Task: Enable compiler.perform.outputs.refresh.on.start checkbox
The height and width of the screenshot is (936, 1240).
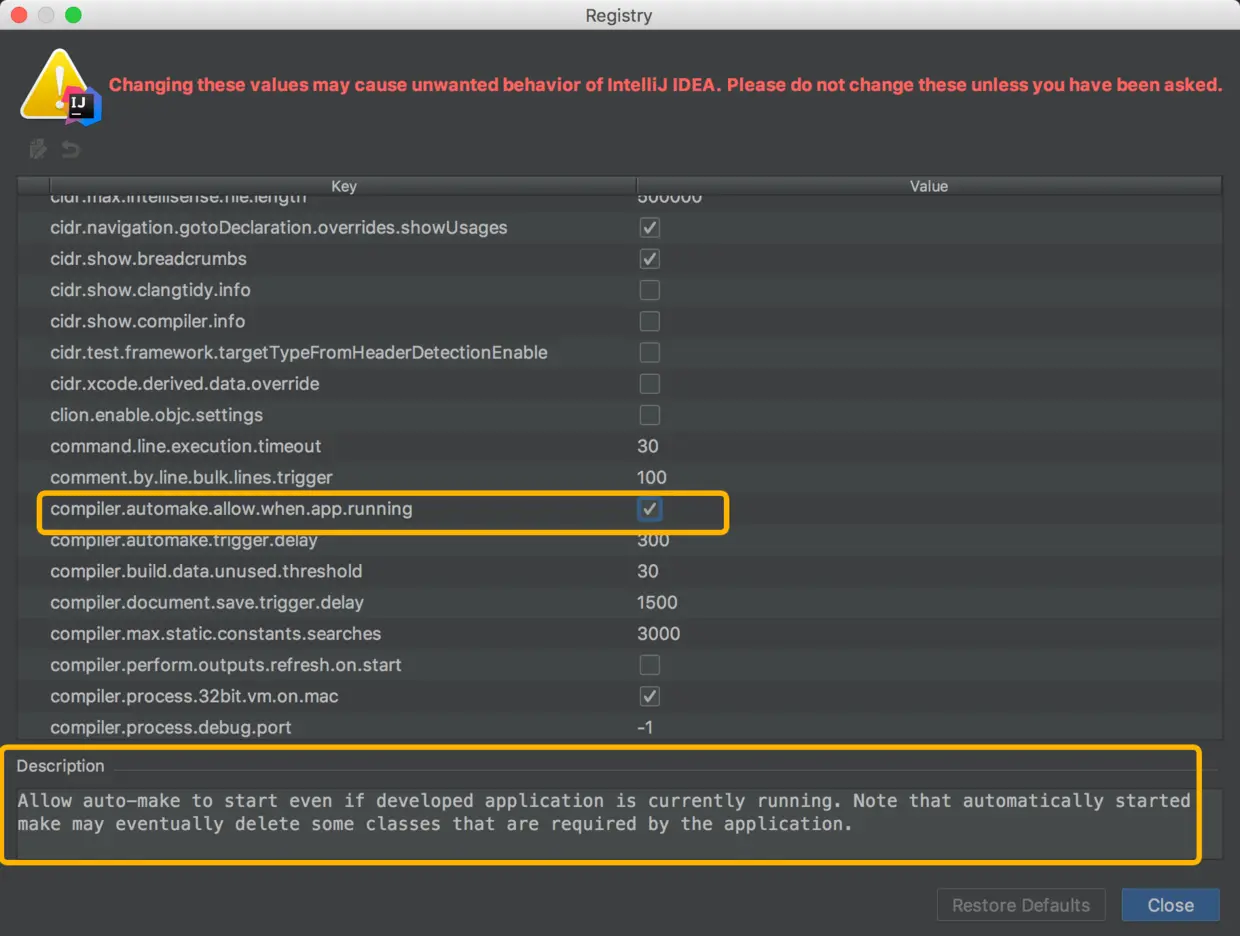Action: pyautogui.click(x=650, y=665)
